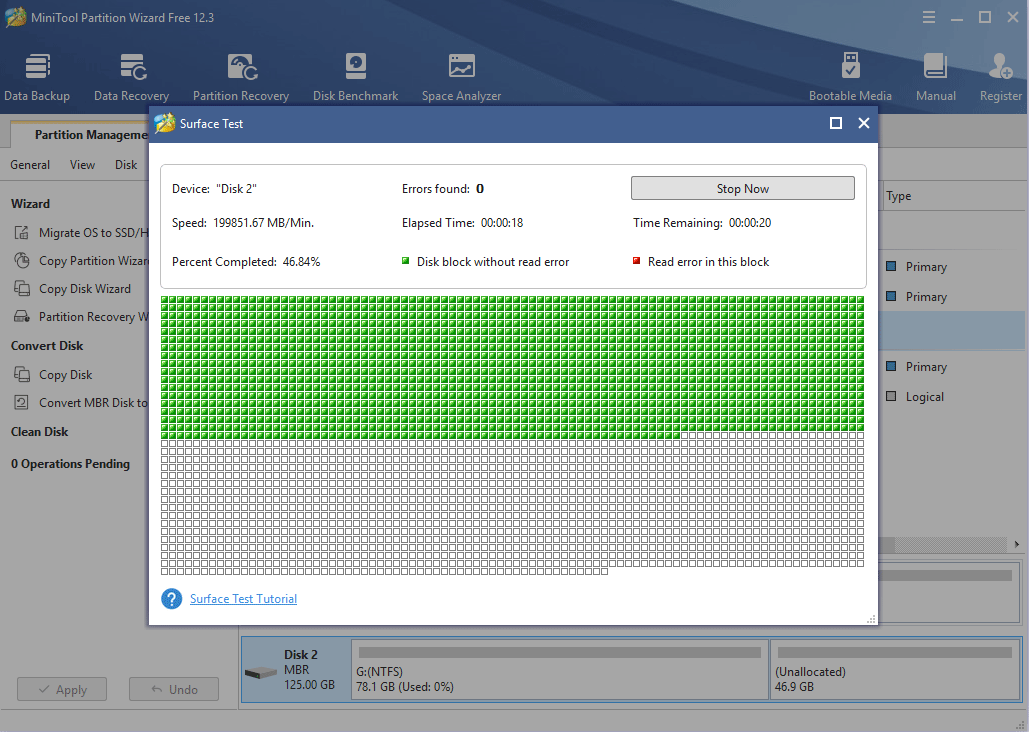The width and height of the screenshot is (1029, 732).
Task: Open the Surface Test Tutorial link
Action: pyautogui.click(x=243, y=599)
